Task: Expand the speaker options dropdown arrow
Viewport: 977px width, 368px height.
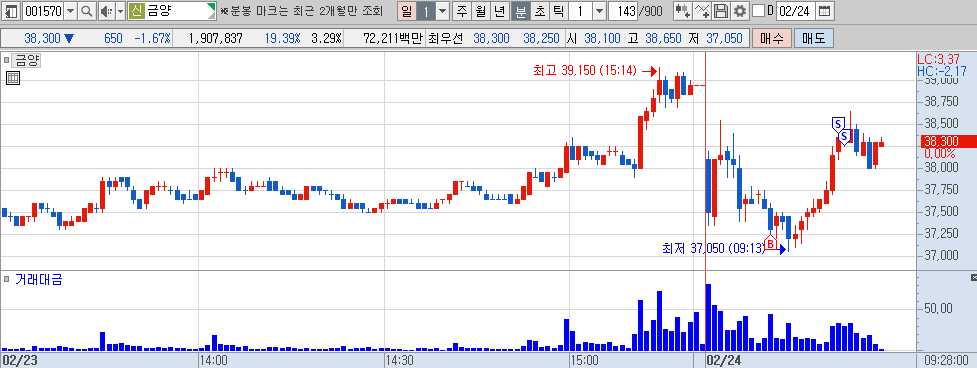Action: coord(120,11)
